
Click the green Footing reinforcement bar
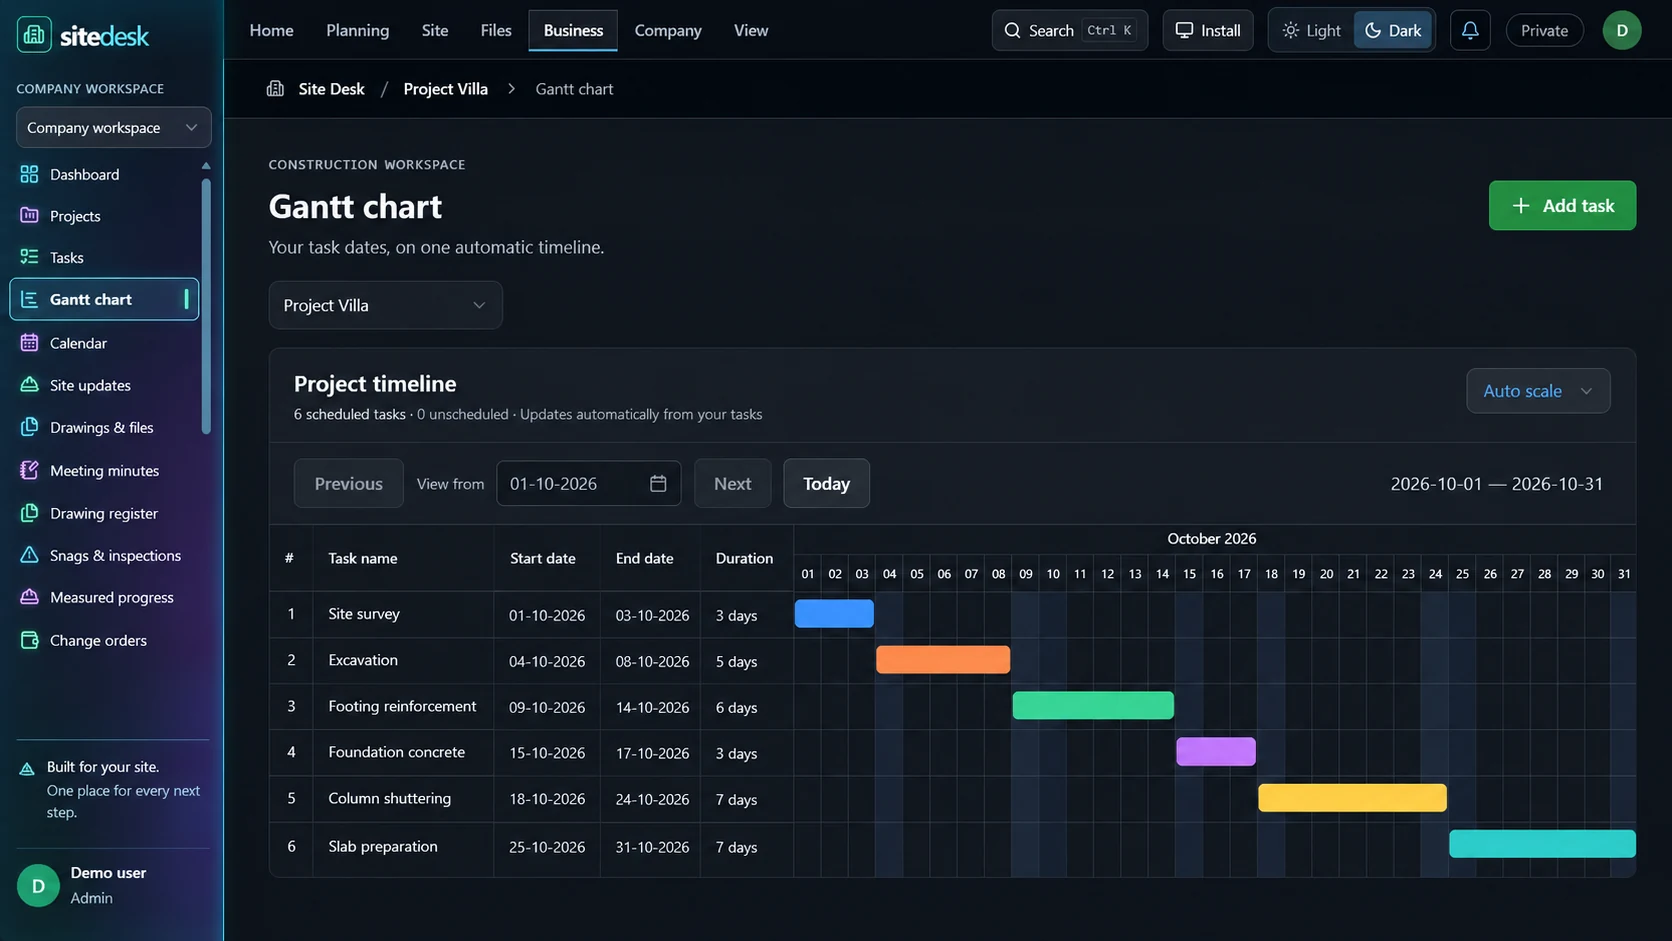(x=1093, y=705)
